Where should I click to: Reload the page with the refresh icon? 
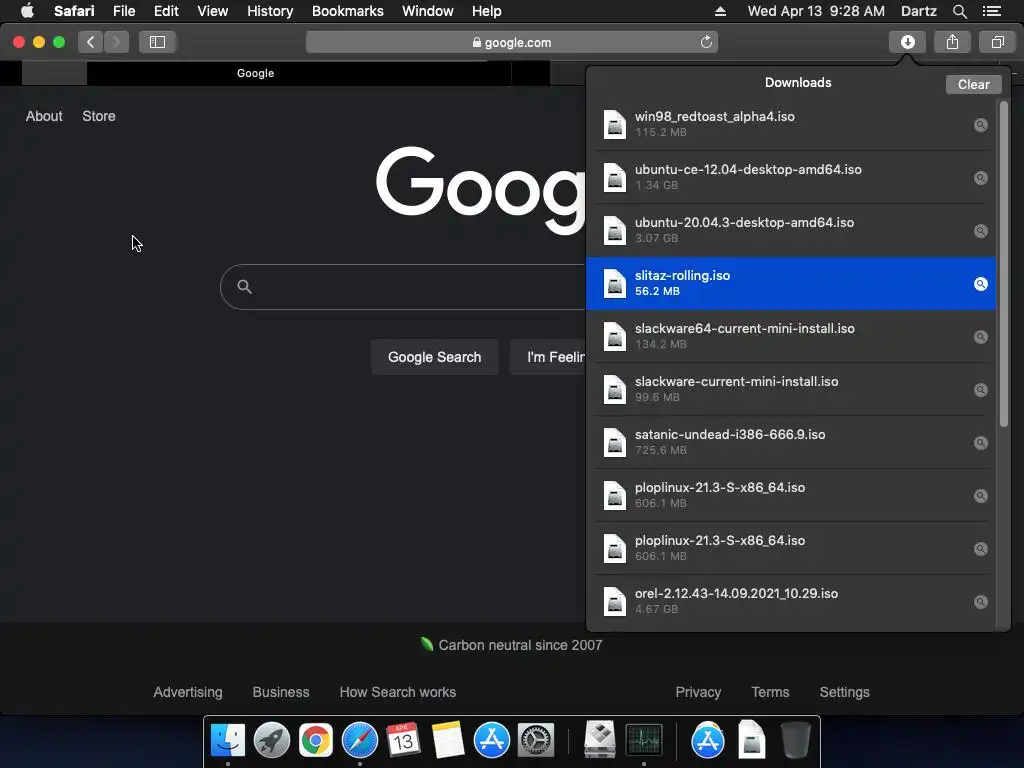pos(706,42)
